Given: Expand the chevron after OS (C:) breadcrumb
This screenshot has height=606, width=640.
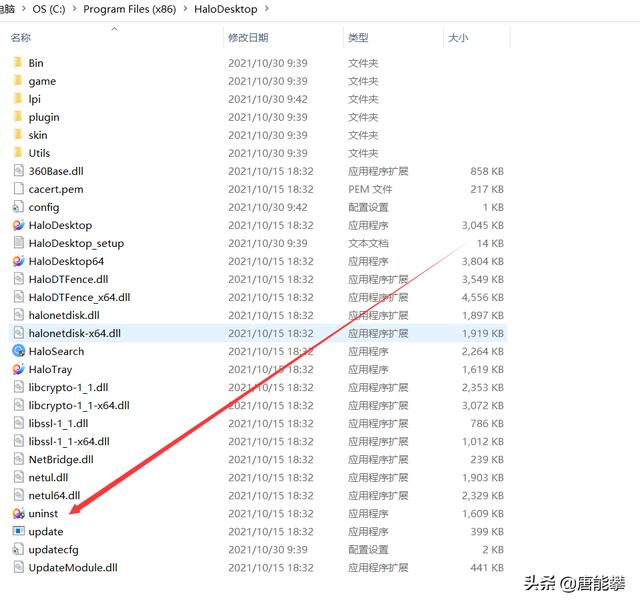Looking at the screenshot, I should point(74,8).
